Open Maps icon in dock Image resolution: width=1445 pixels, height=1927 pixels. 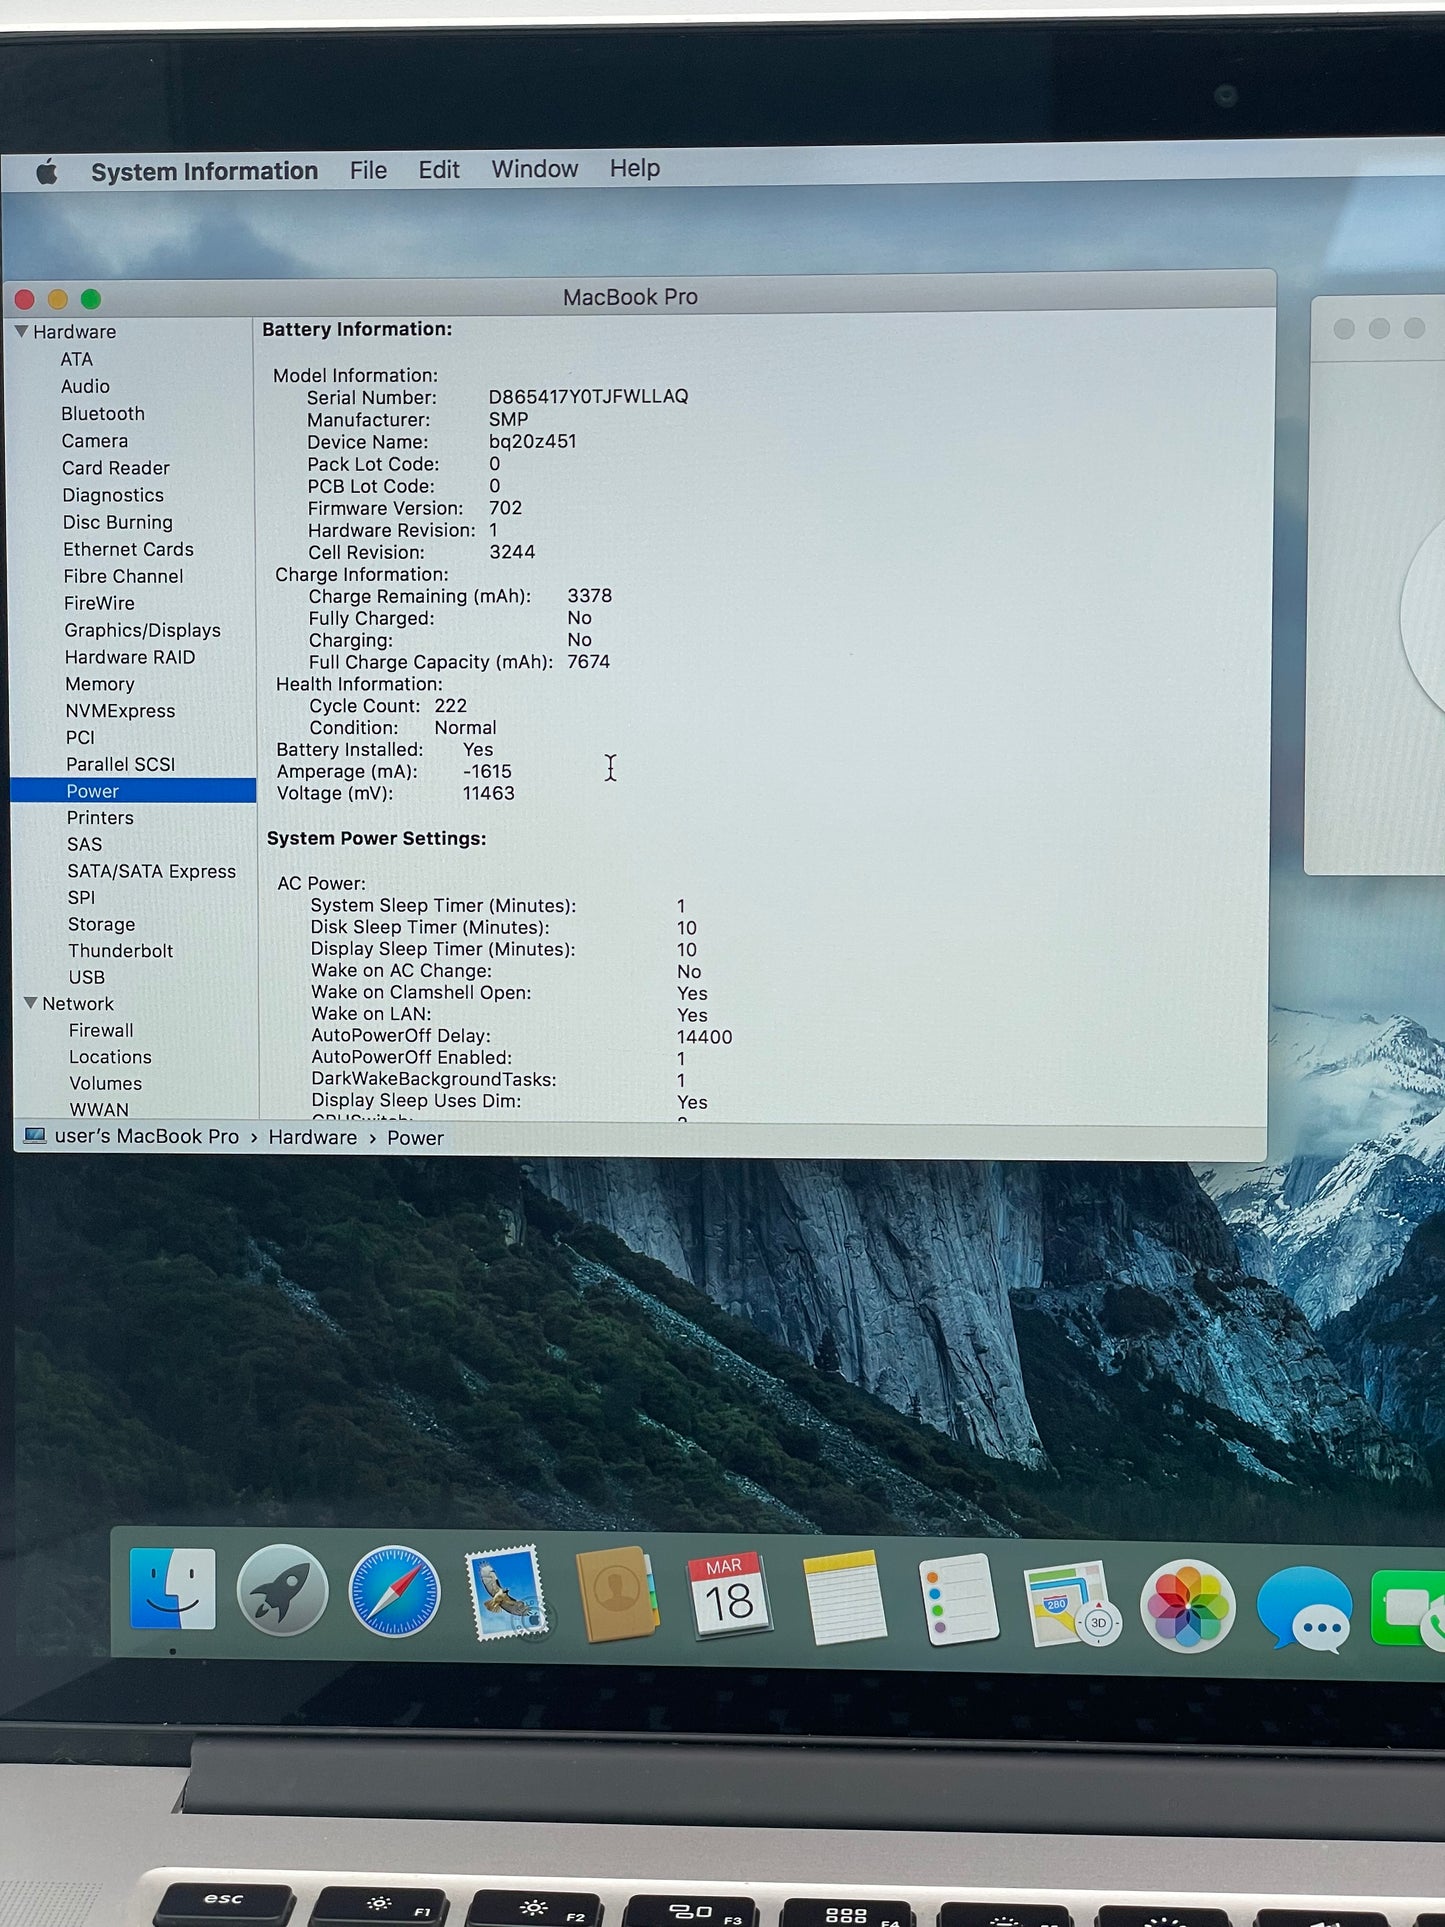[x=1071, y=1603]
